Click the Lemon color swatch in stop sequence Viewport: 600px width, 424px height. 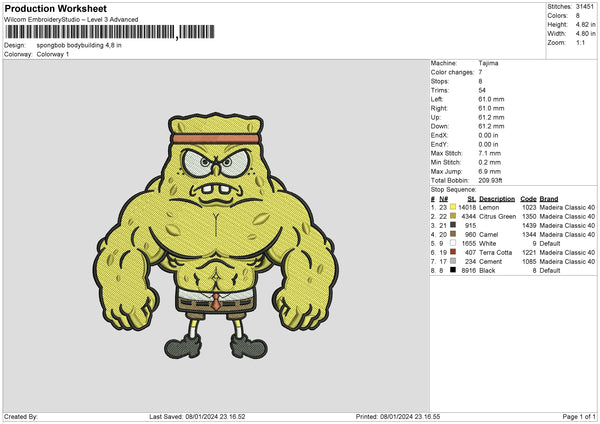pos(453,207)
